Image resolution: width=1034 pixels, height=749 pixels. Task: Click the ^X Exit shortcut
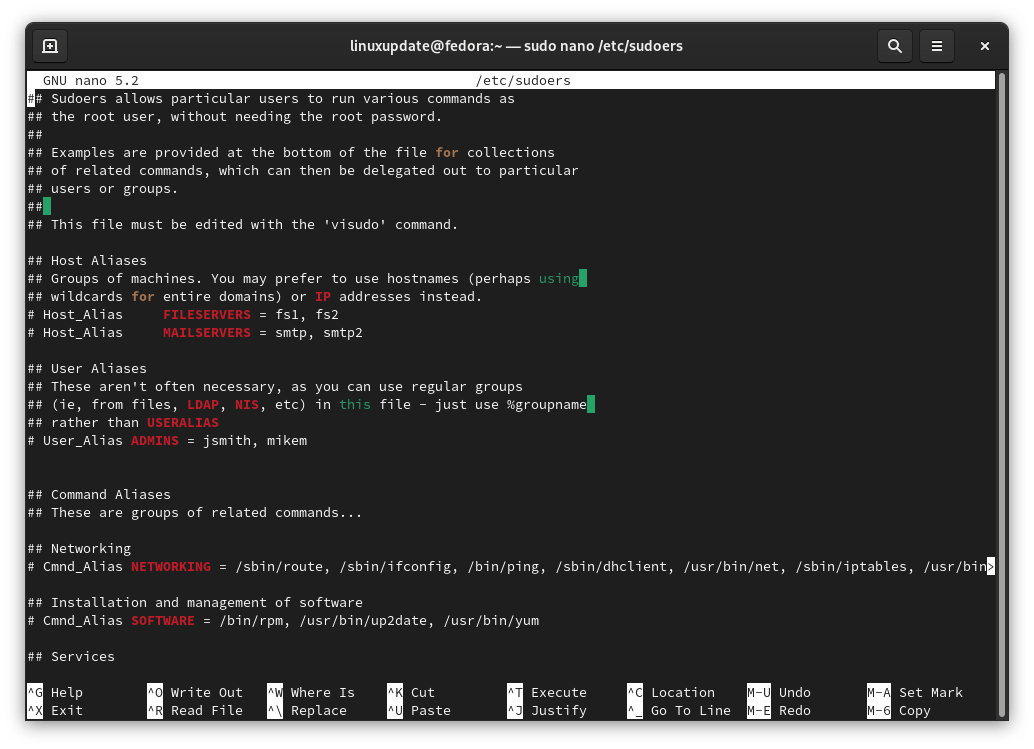pyautogui.click(x=55, y=710)
